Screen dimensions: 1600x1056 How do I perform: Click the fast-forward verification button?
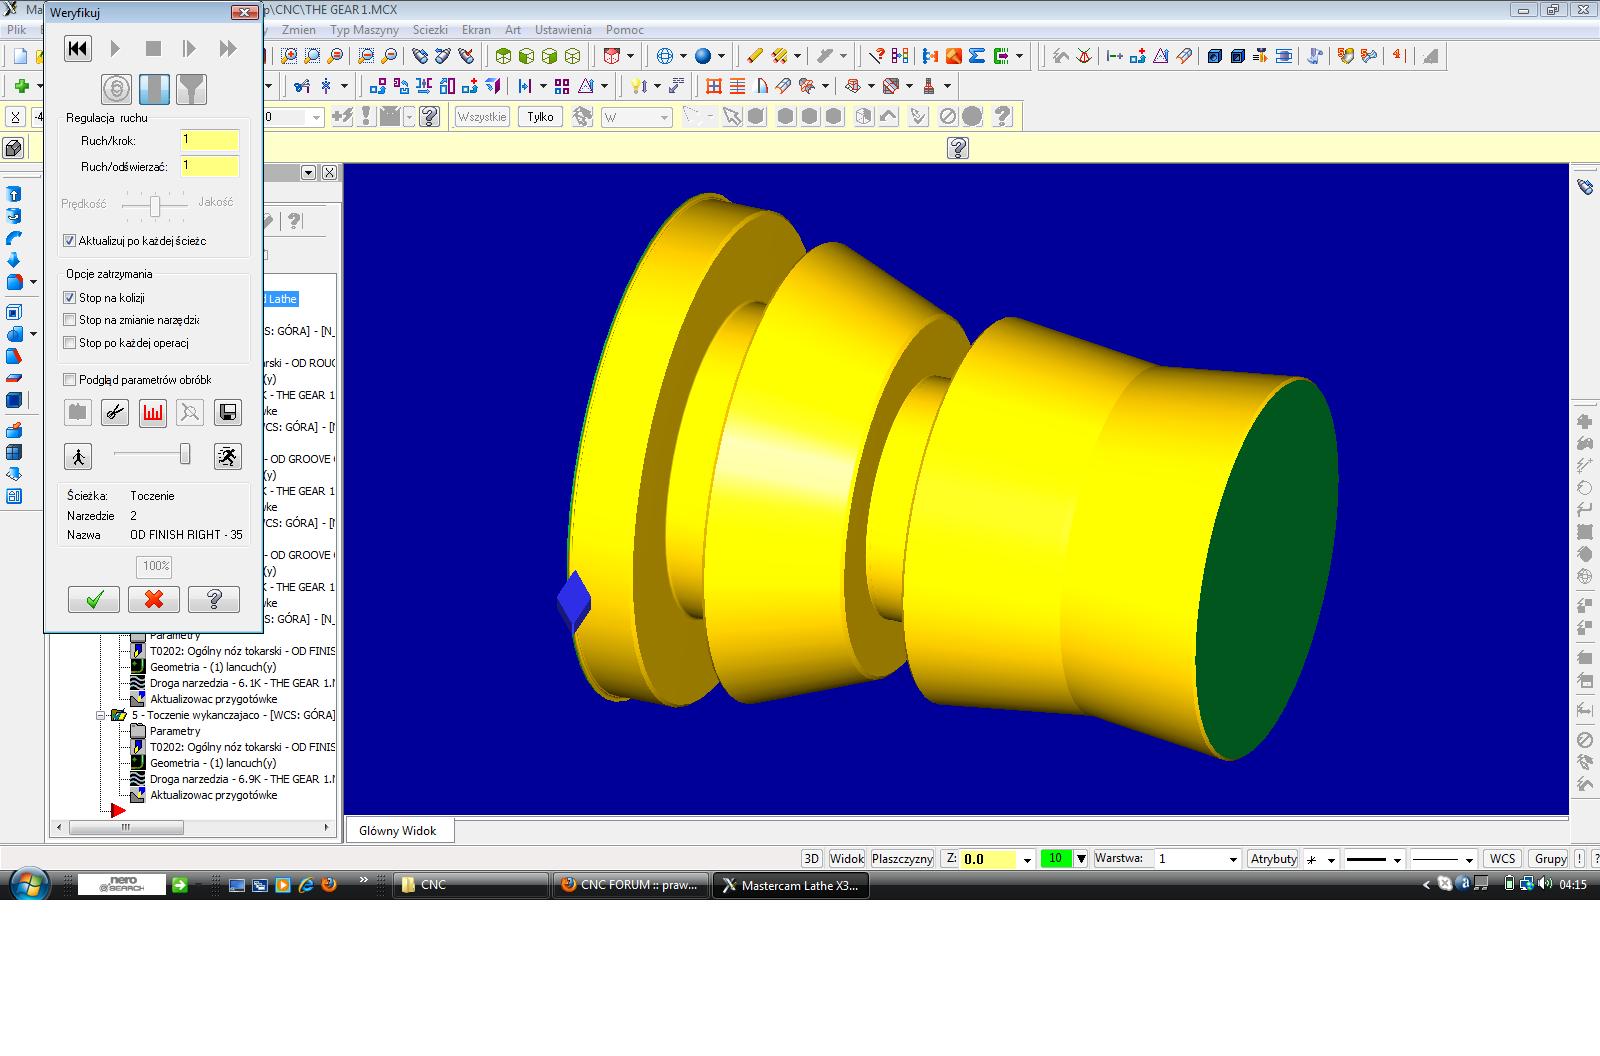[228, 48]
